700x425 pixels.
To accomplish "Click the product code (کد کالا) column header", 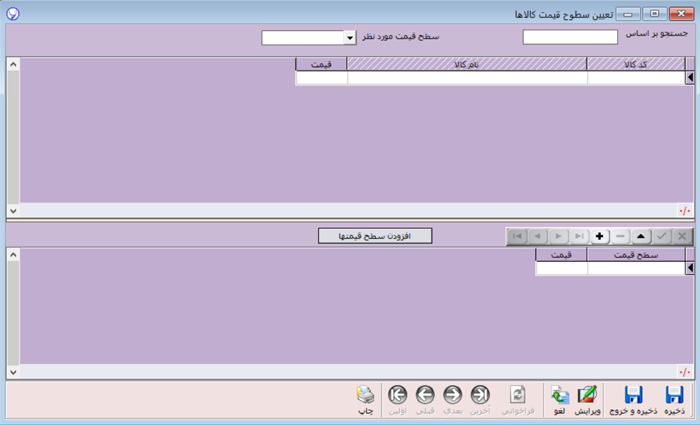I will [635, 64].
